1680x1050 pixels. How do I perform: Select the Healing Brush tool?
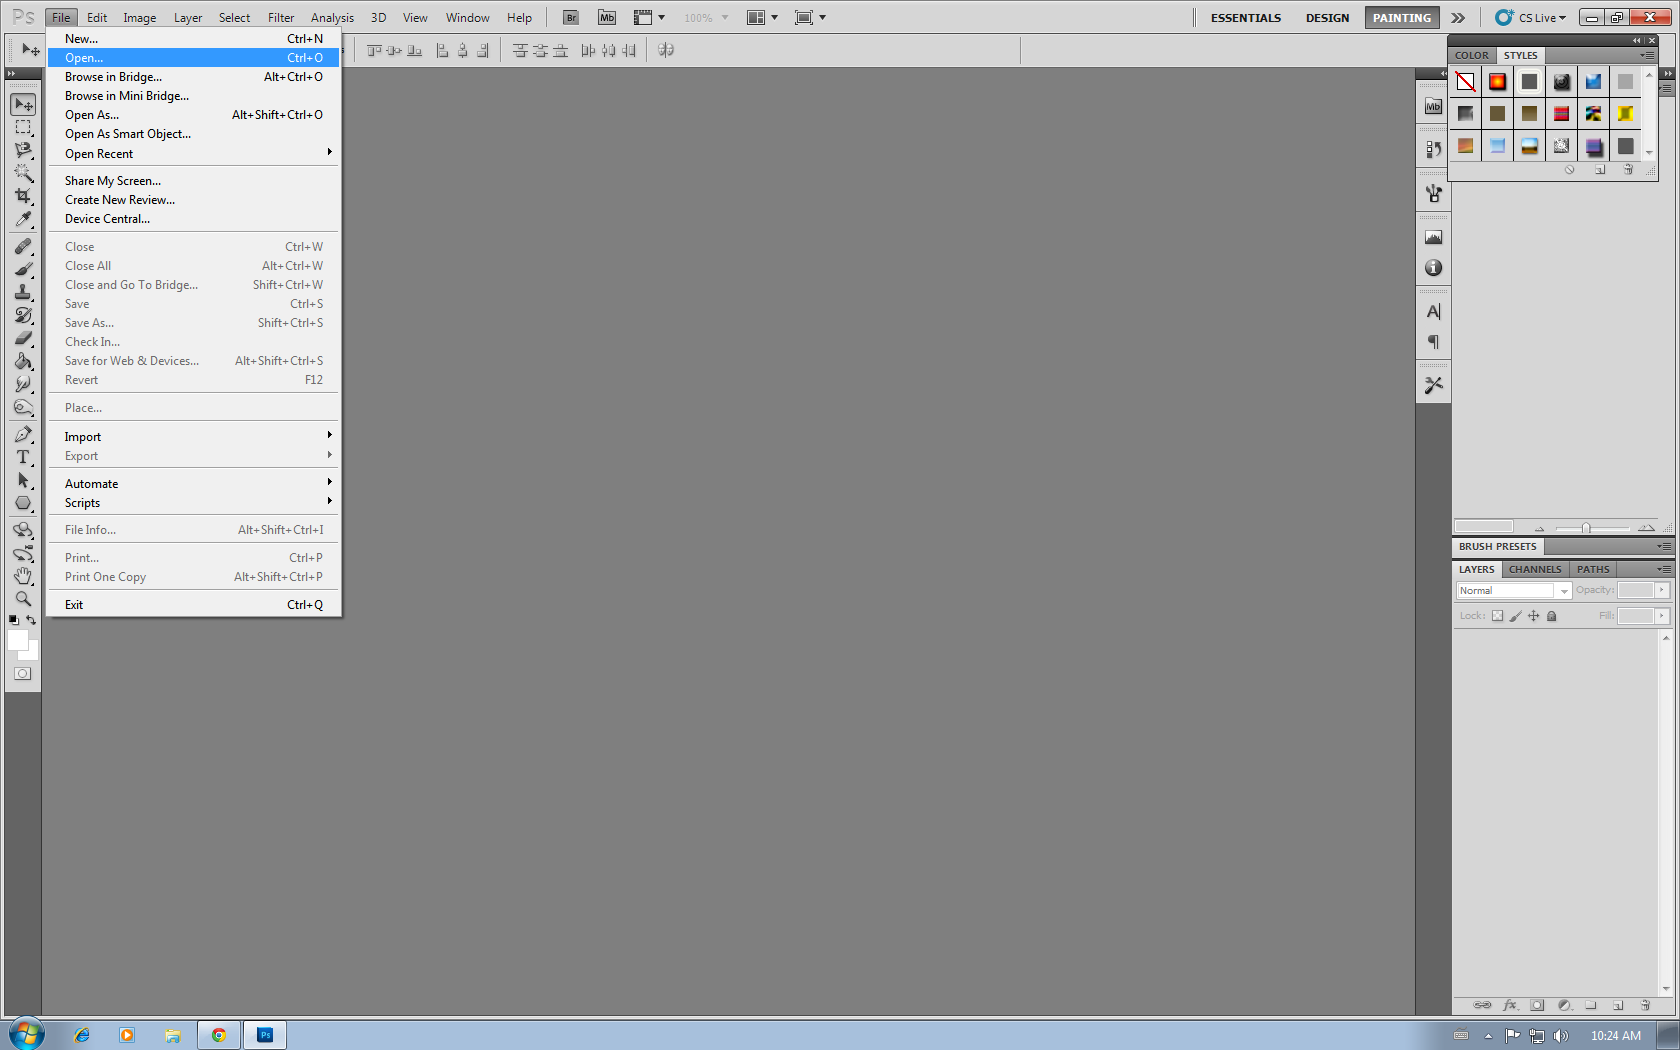tap(23, 246)
